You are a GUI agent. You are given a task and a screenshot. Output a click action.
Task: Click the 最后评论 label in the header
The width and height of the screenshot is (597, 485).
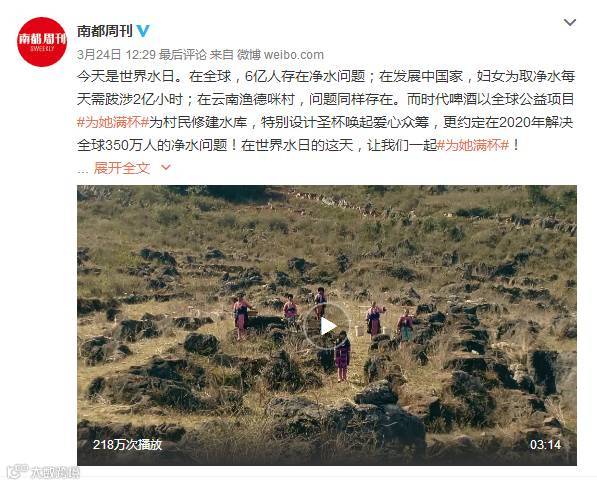point(183,55)
